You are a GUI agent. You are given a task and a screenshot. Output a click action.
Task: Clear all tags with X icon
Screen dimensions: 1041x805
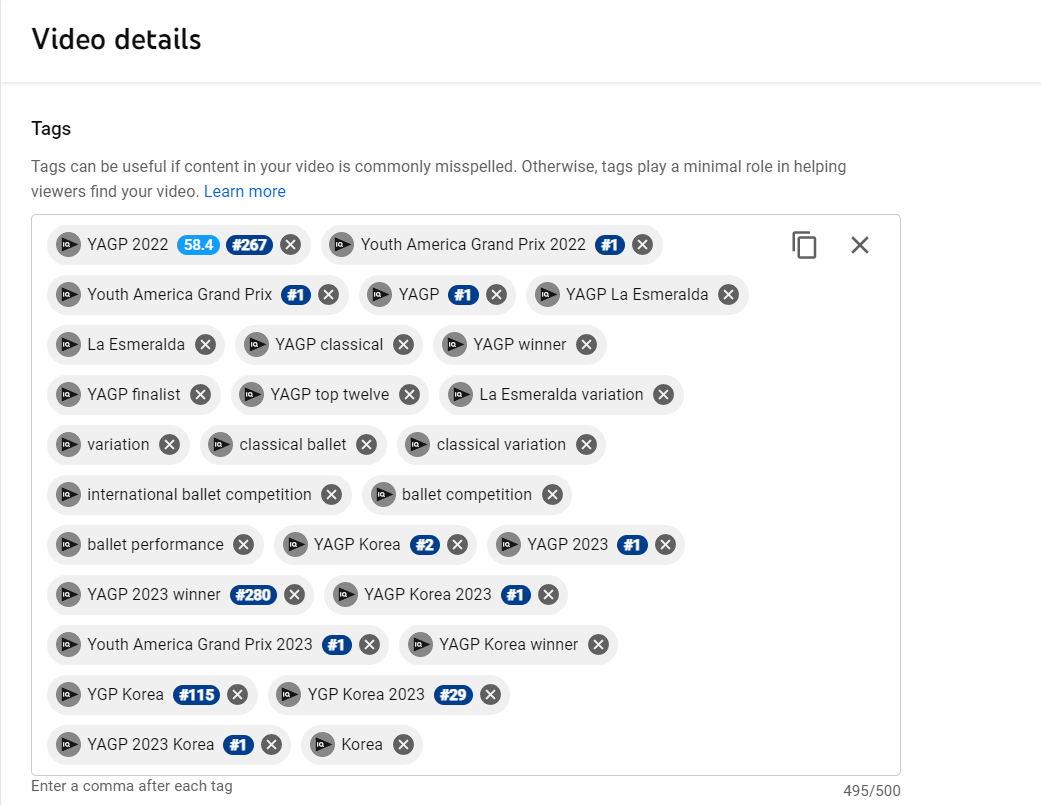click(860, 245)
